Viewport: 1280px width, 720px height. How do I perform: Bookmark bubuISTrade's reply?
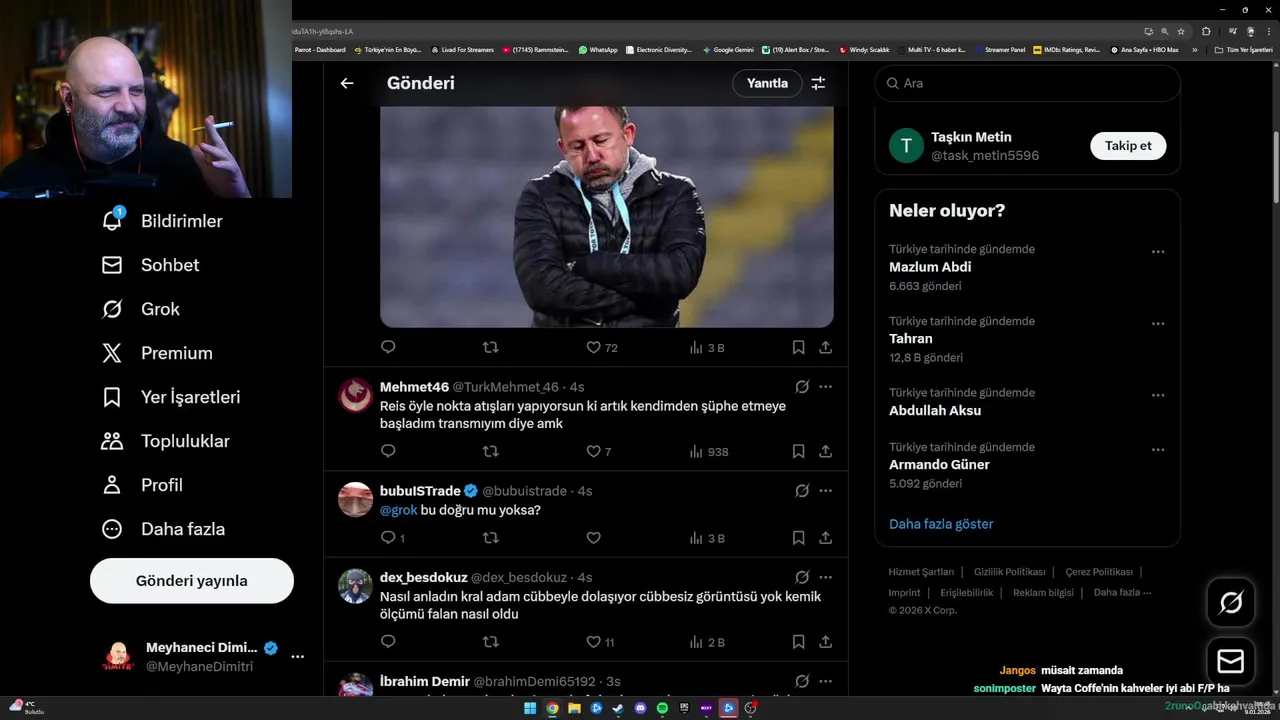pyautogui.click(x=798, y=537)
